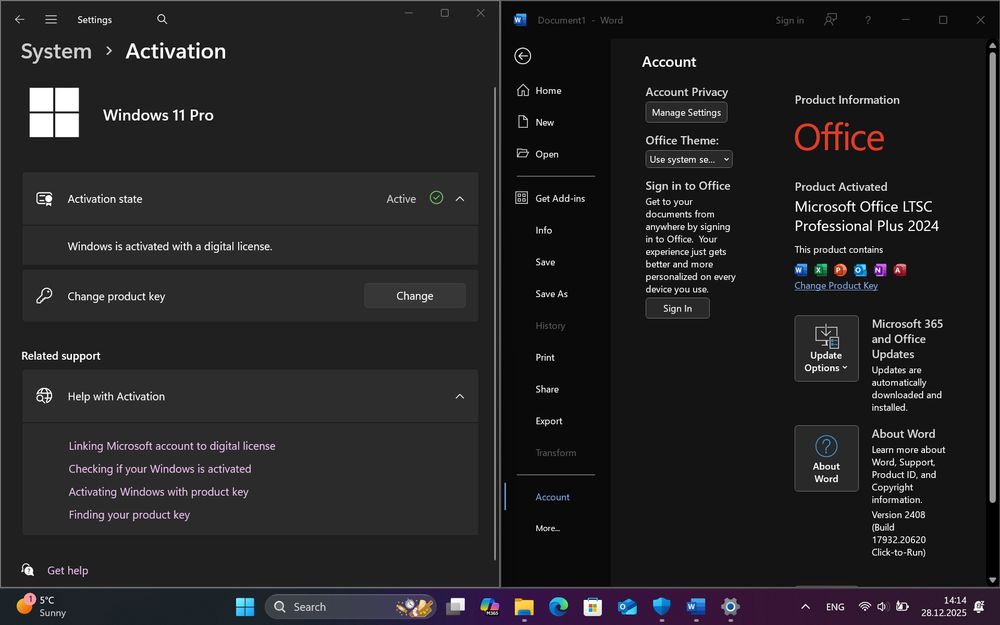The image size is (1000, 625).
Task: Click the Settings search magnifier icon
Action: tap(162, 19)
